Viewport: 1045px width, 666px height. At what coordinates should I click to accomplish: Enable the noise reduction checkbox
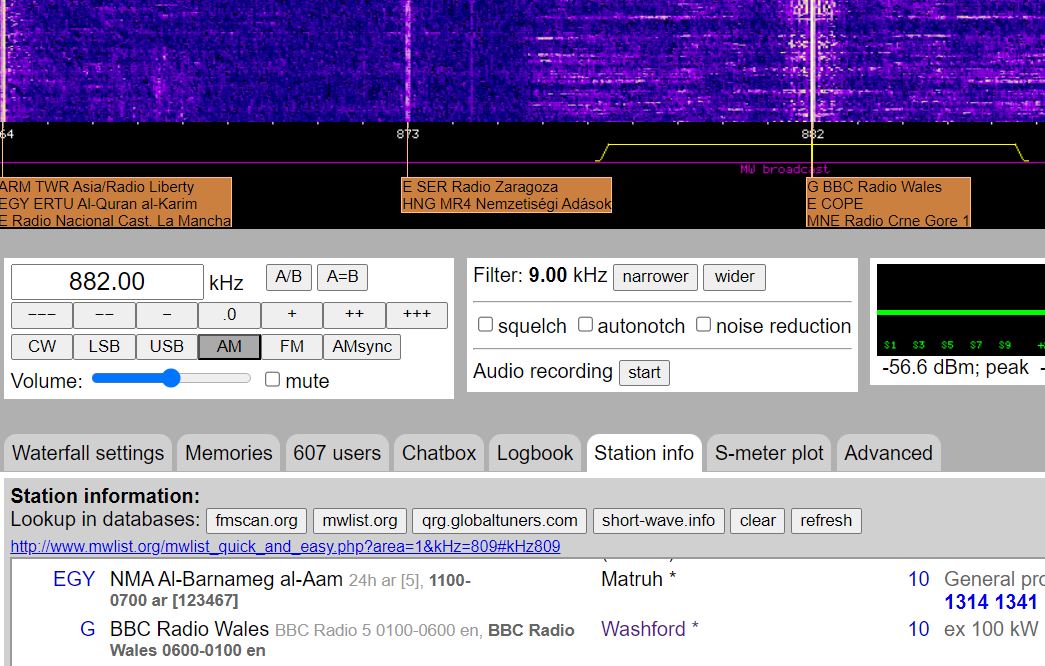(703, 325)
